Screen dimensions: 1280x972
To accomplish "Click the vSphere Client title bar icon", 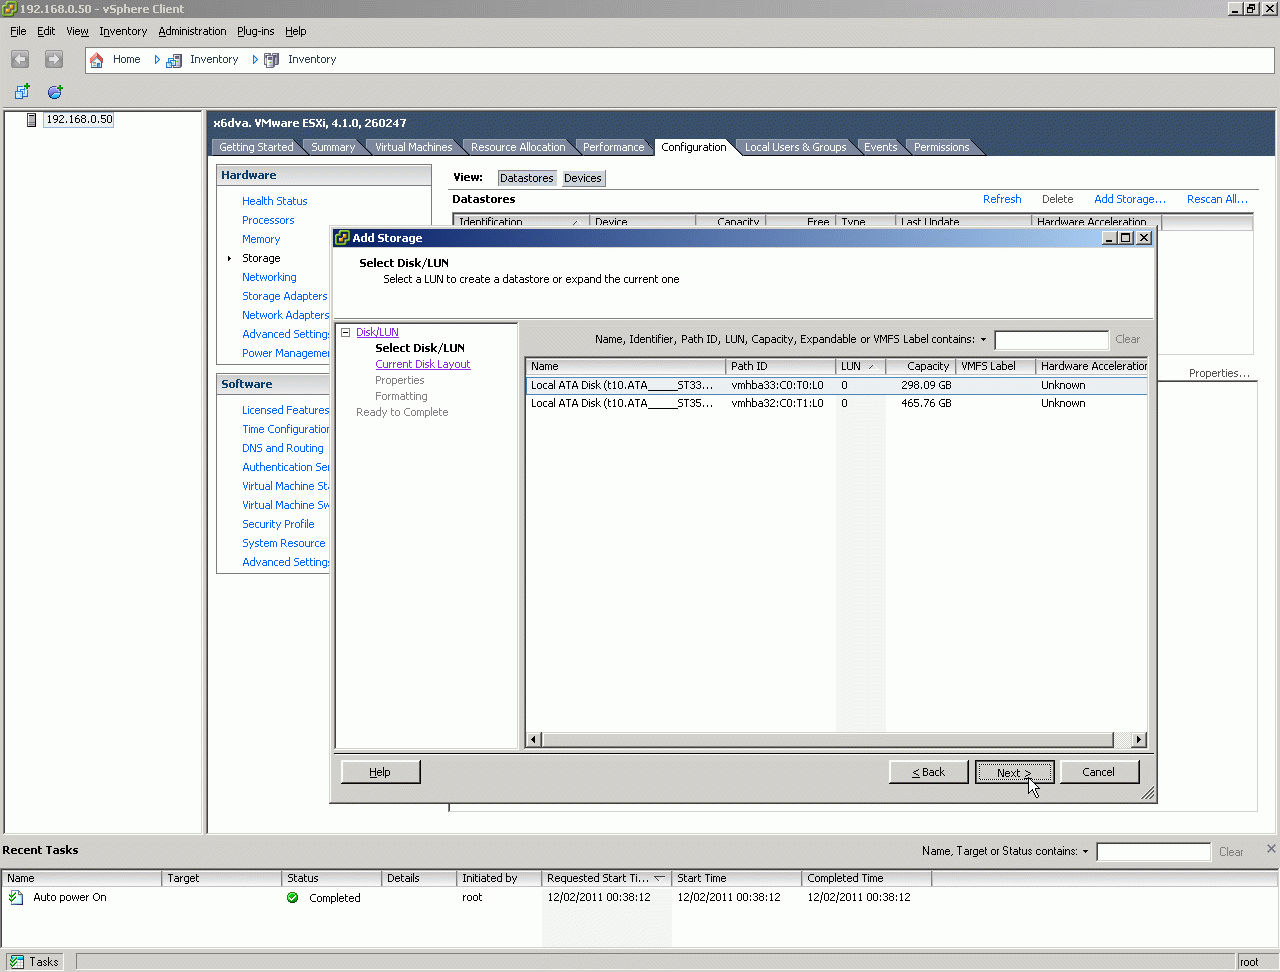I will point(9,9).
